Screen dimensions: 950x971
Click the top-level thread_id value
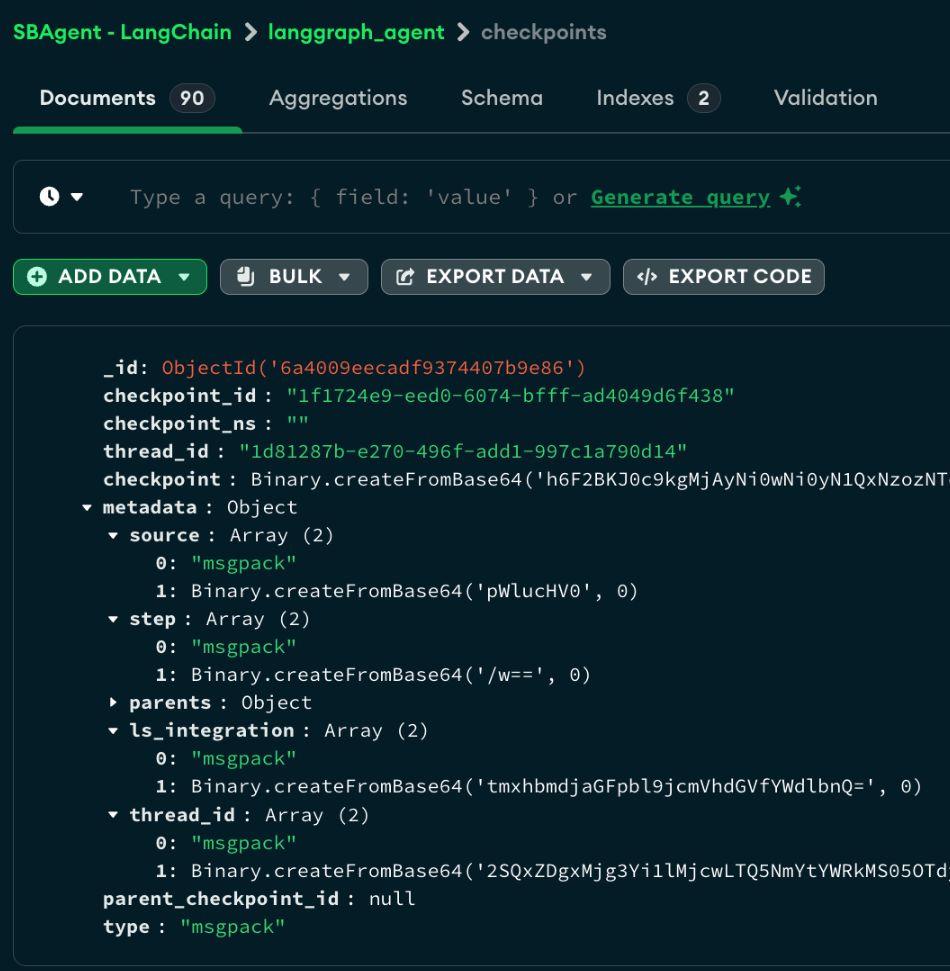pos(463,451)
